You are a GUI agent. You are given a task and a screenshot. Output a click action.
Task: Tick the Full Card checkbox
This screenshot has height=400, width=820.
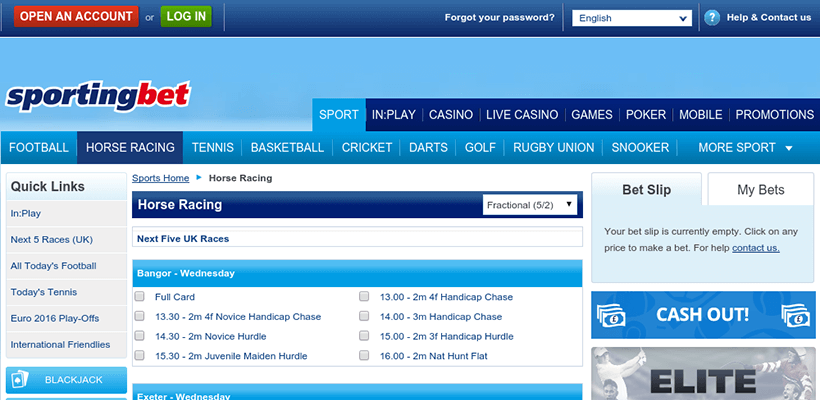click(x=140, y=296)
